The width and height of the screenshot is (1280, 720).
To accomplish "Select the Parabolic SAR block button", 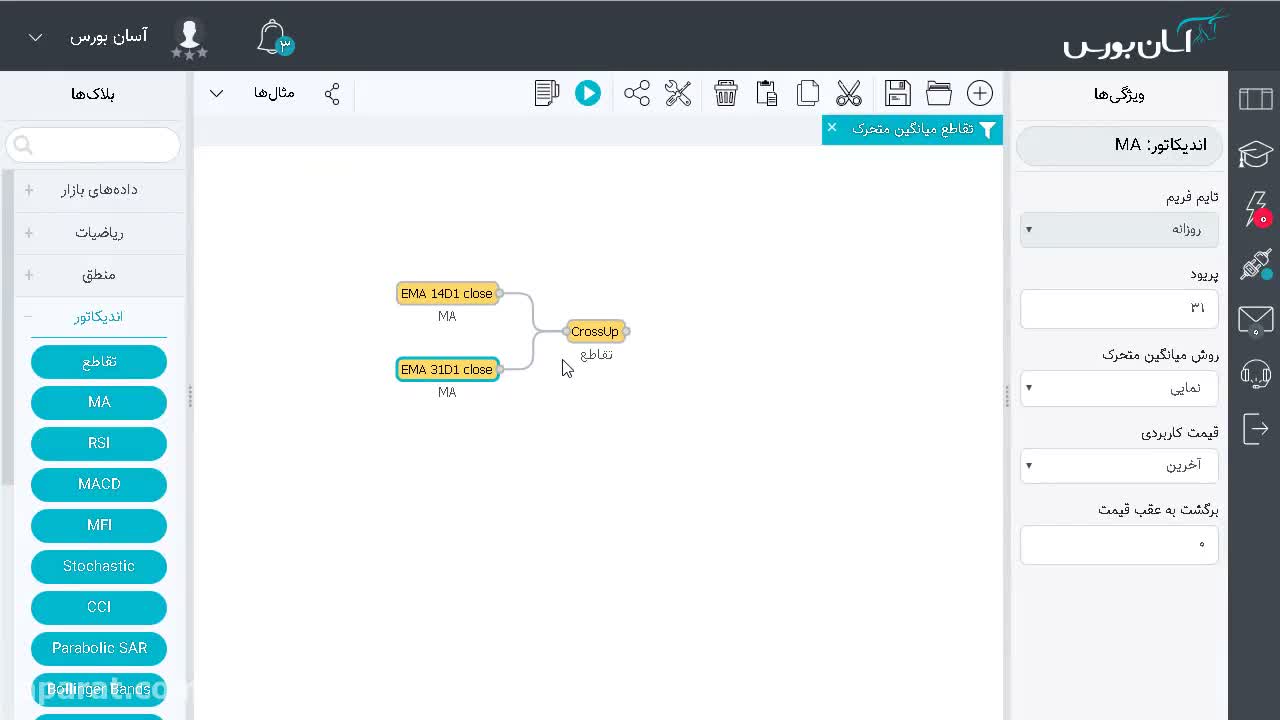I will click(99, 648).
